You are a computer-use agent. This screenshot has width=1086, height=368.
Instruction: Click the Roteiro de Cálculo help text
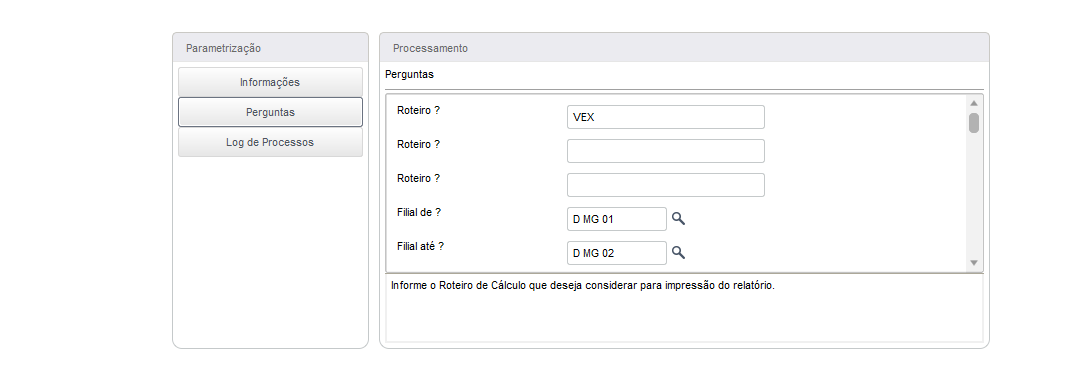pos(582,286)
